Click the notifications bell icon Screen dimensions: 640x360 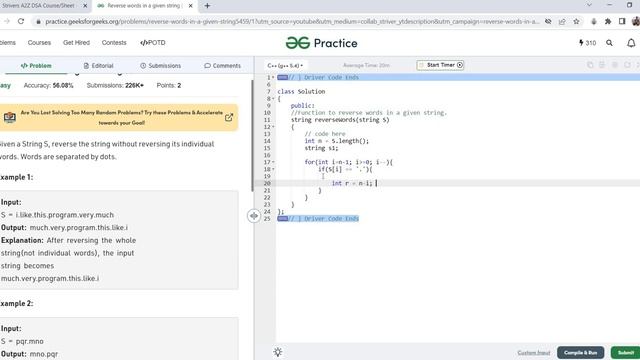click(631, 43)
